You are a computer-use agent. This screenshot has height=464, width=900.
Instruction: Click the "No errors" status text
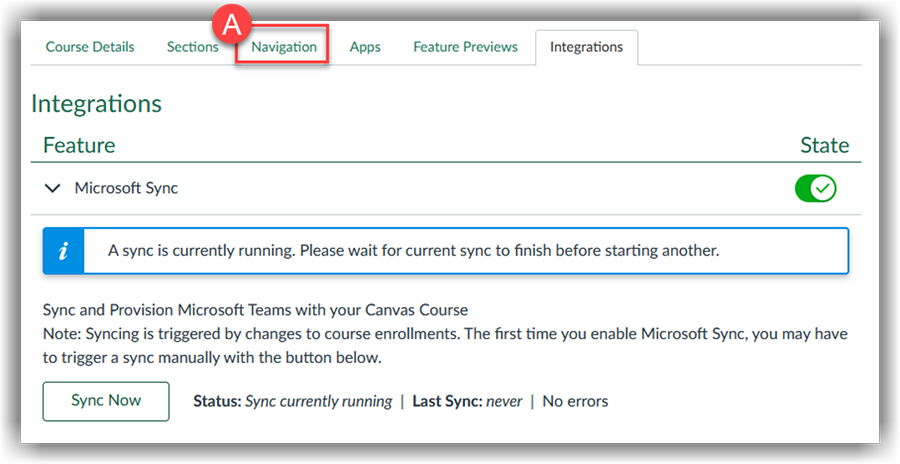[x=575, y=401]
